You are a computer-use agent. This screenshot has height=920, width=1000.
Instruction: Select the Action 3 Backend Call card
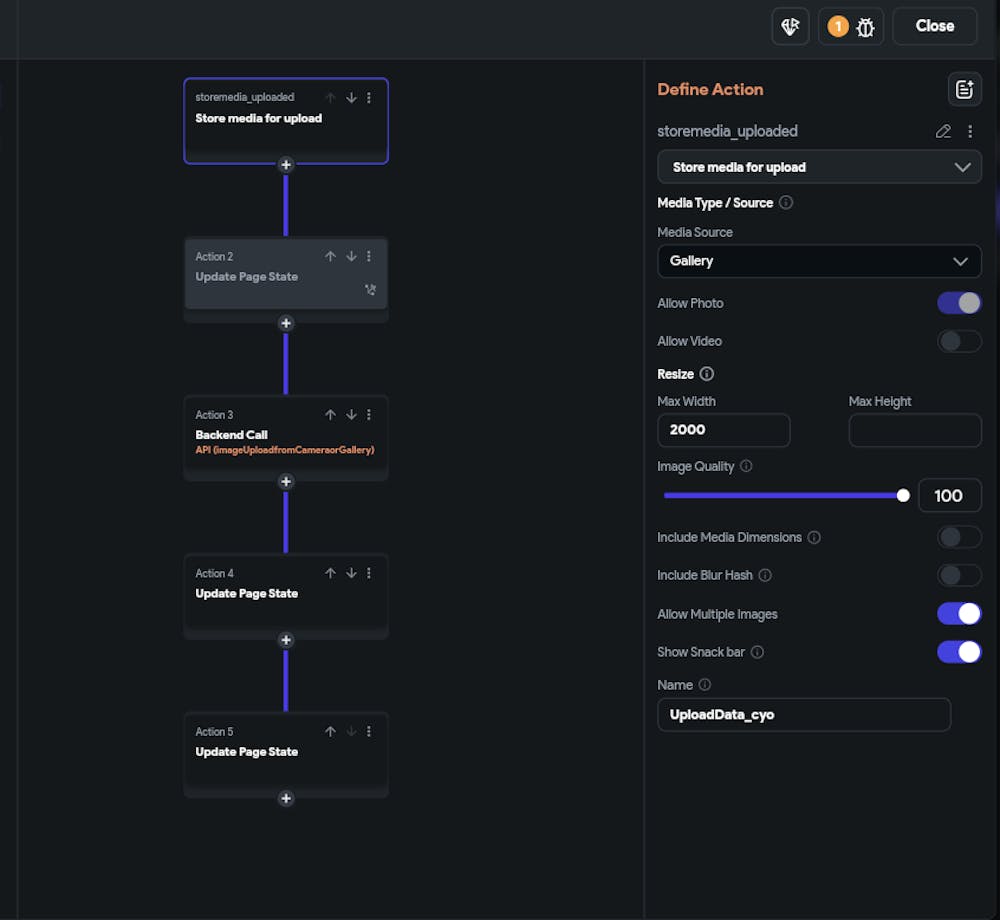click(x=286, y=437)
